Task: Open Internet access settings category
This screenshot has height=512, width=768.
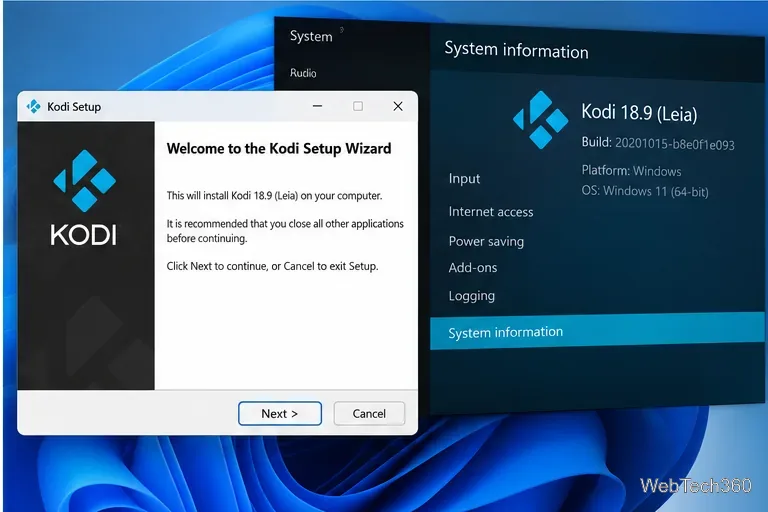Action: click(x=491, y=212)
